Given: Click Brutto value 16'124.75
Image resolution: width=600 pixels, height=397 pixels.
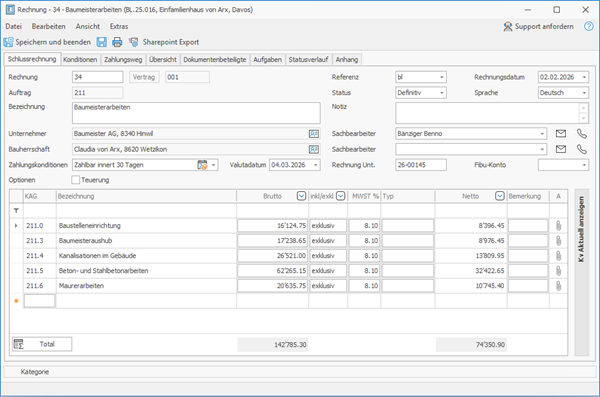Looking at the screenshot, I should [x=272, y=225].
